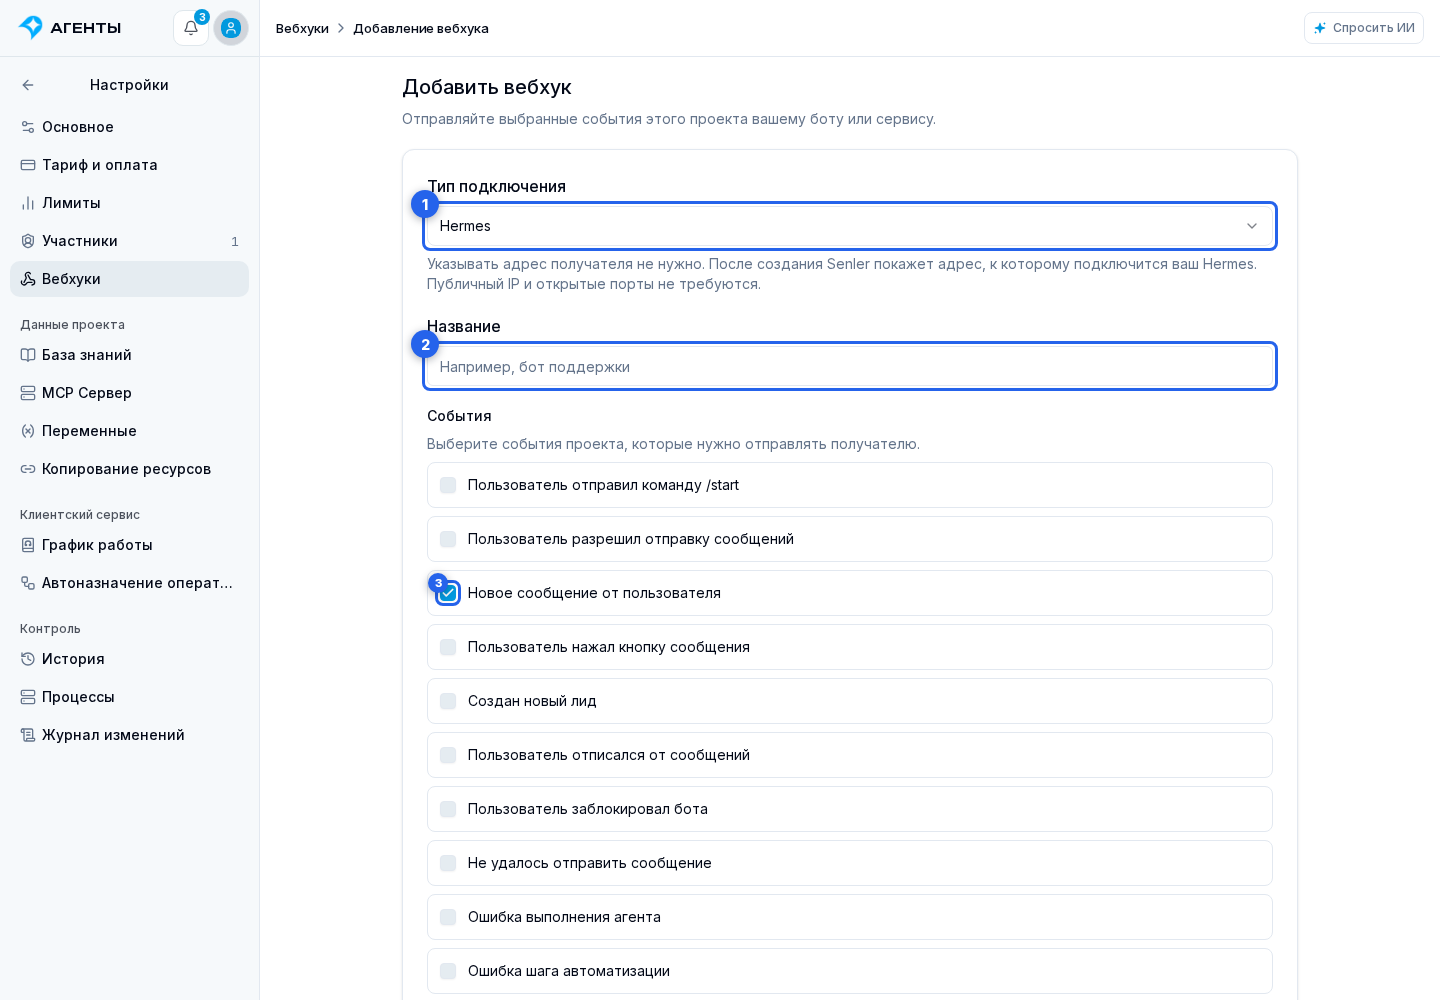
Task: Open Автоназначение операторов sidebar item
Action: tap(129, 583)
